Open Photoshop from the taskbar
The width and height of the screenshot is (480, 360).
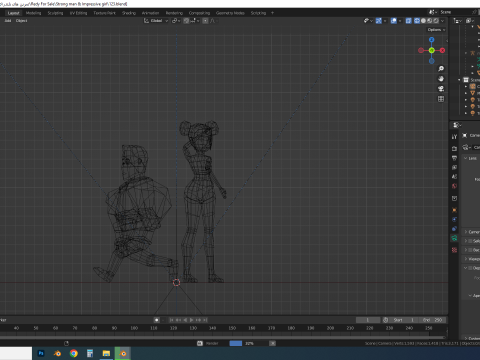[x=41, y=353]
